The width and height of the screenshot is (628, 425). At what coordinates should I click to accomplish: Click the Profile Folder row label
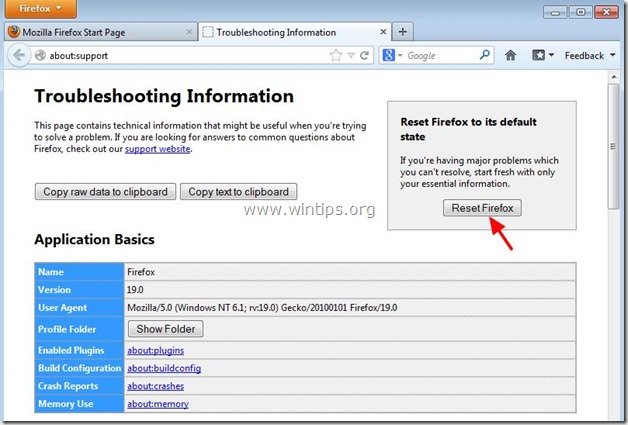[x=67, y=329]
